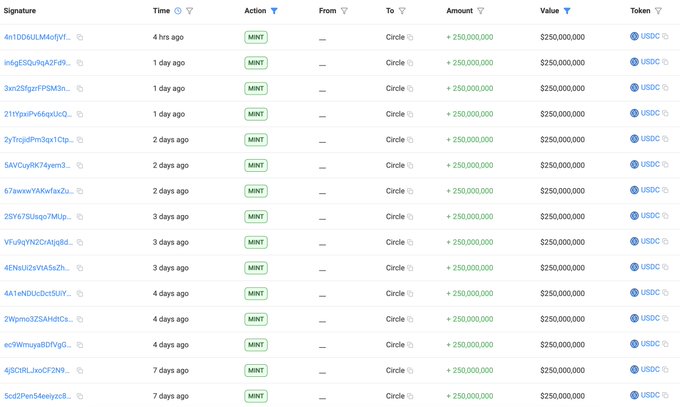Open transaction 2SY67SUsqo7MUp signature link
This screenshot has width=680, height=407.
point(37,216)
